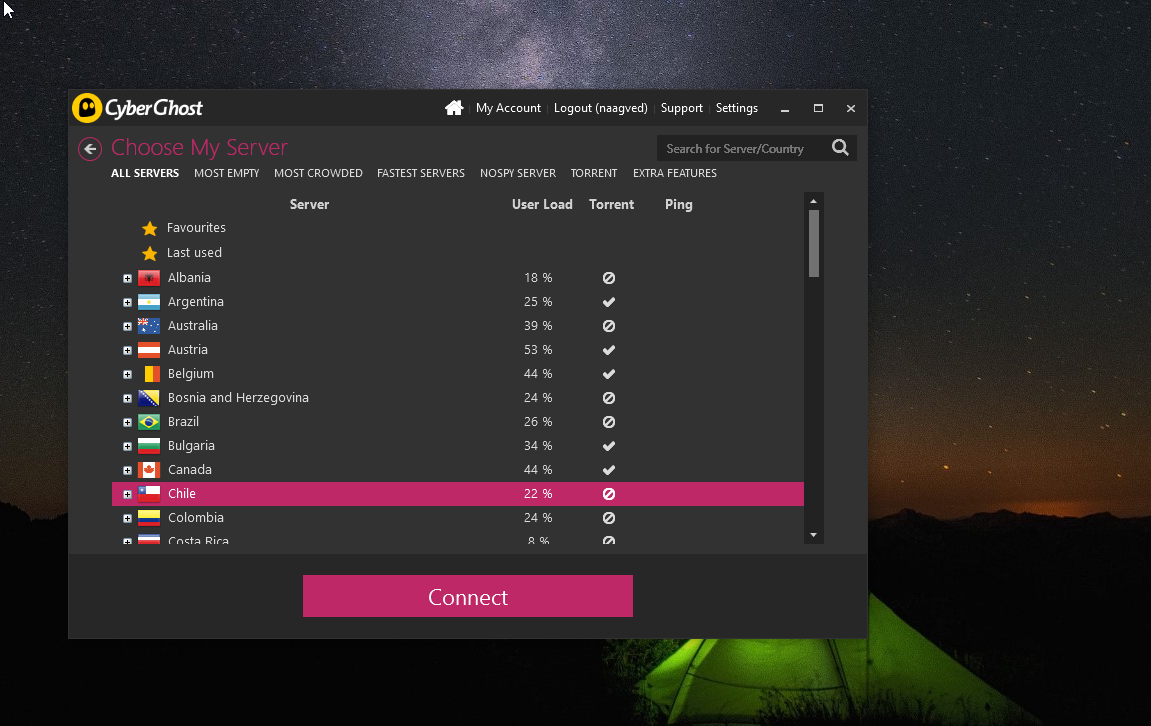This screenshot has width=1151, height=726.
Task: Open the Support link
Action: pyautogui.click(x=681, y=108)
